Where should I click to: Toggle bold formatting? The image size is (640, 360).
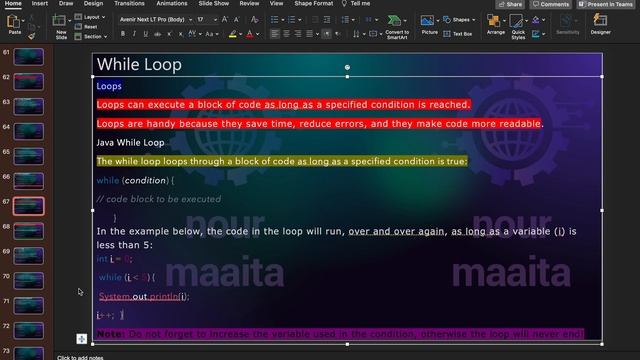[122, 34]
